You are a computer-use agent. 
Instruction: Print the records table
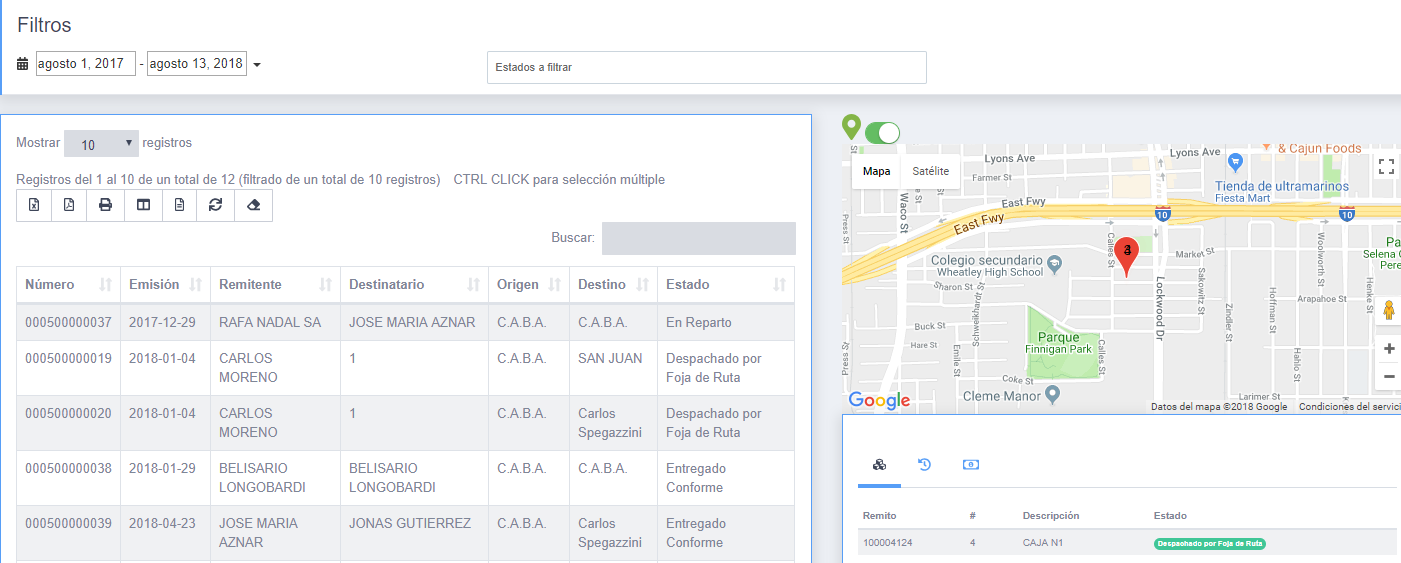pos(106,205)
